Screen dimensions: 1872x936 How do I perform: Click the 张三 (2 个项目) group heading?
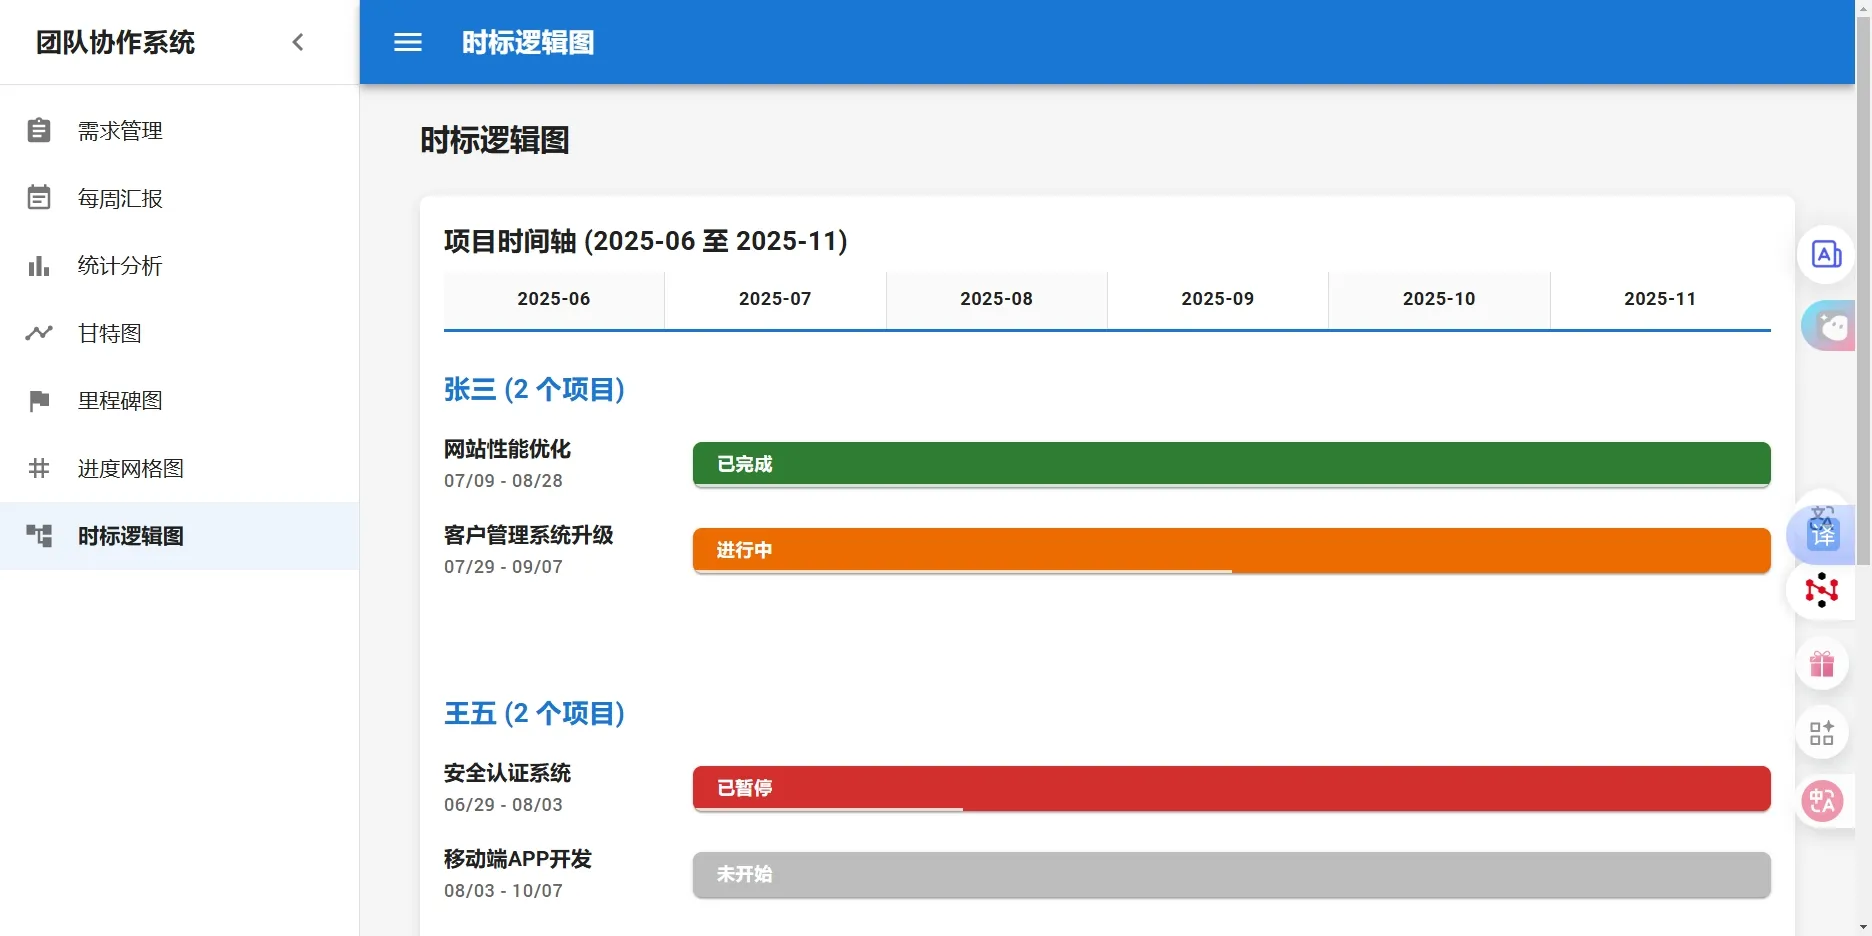(534, 389)
